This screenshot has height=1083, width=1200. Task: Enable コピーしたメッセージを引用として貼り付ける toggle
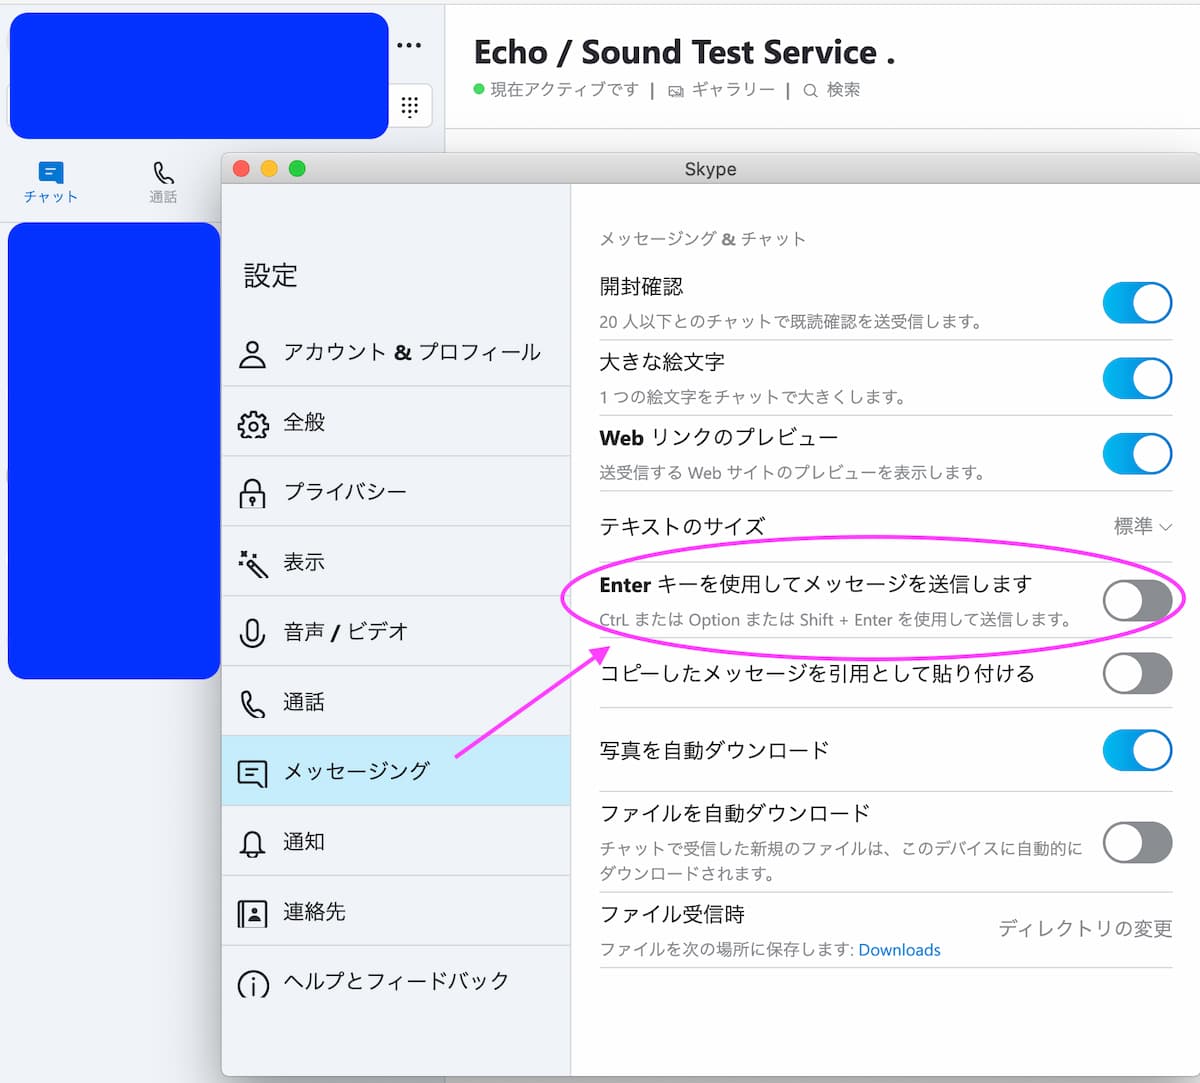click(1137, 673)
